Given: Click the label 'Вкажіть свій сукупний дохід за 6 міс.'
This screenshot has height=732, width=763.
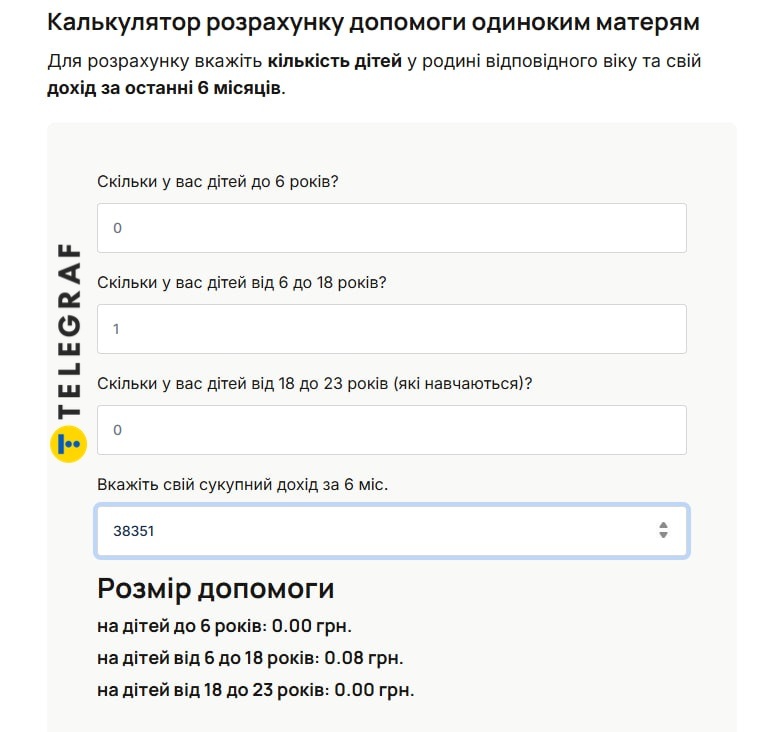Looking at the screenshot, I should coord(242,484).
